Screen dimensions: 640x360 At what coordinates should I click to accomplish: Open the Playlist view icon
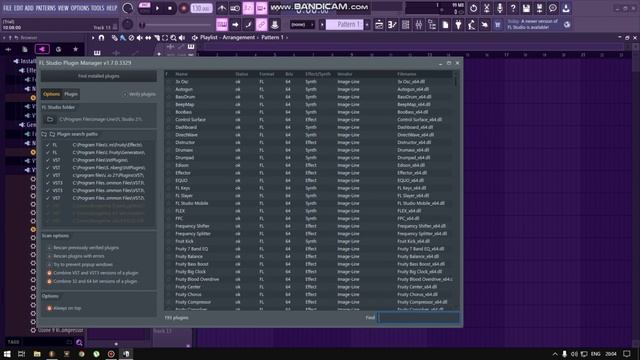coord(379,25)
